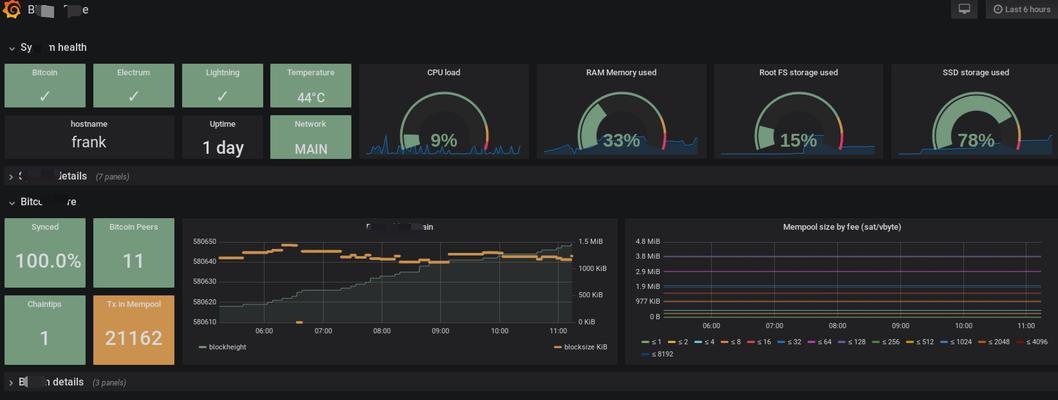Select the 44°C temperature value
Image resolution: width=1058 pixels, height=400 pixels.
[310, 97]
